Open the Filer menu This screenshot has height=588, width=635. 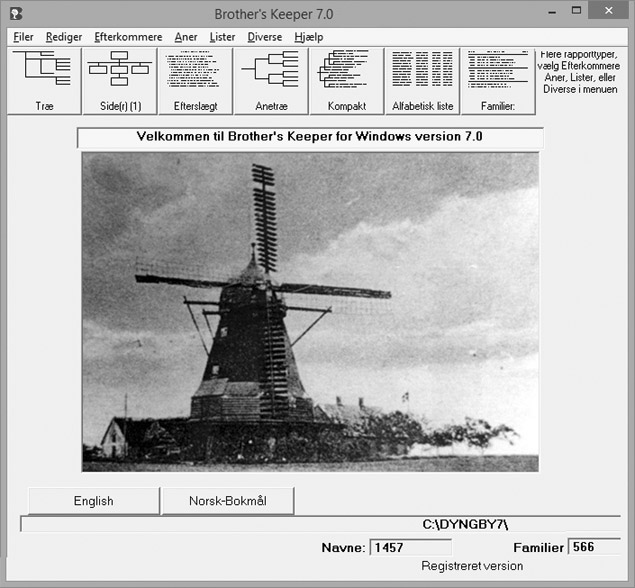[23, 37]
